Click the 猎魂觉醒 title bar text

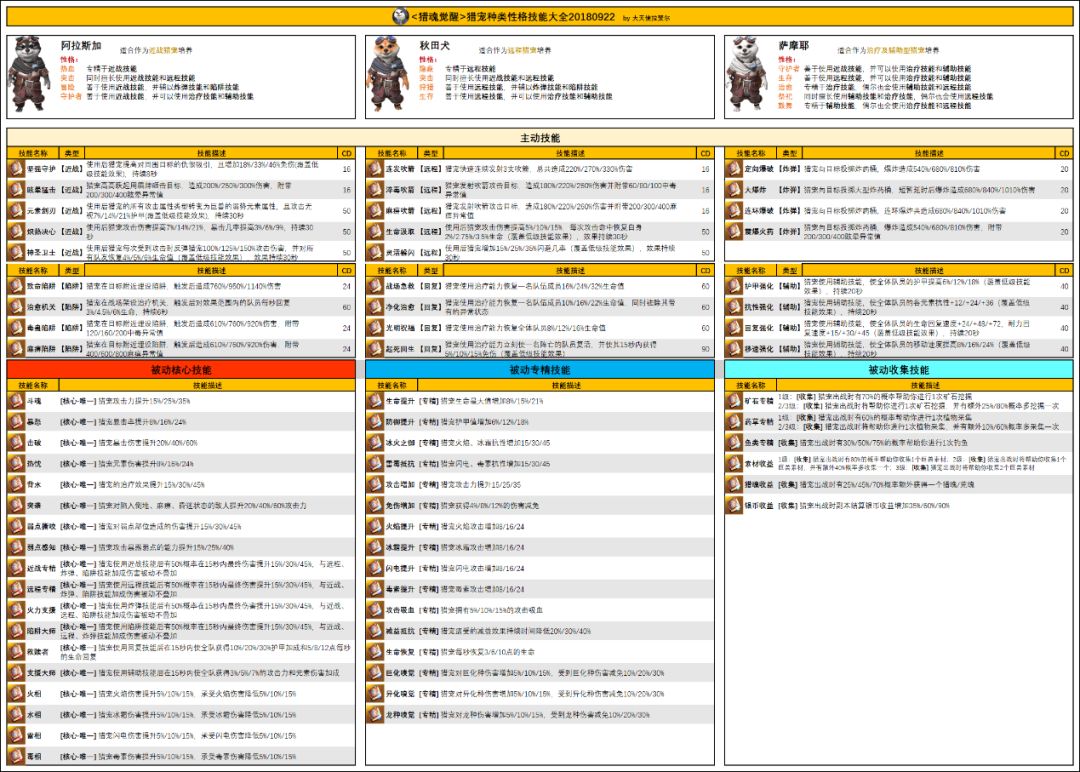[x=540, y=16]
